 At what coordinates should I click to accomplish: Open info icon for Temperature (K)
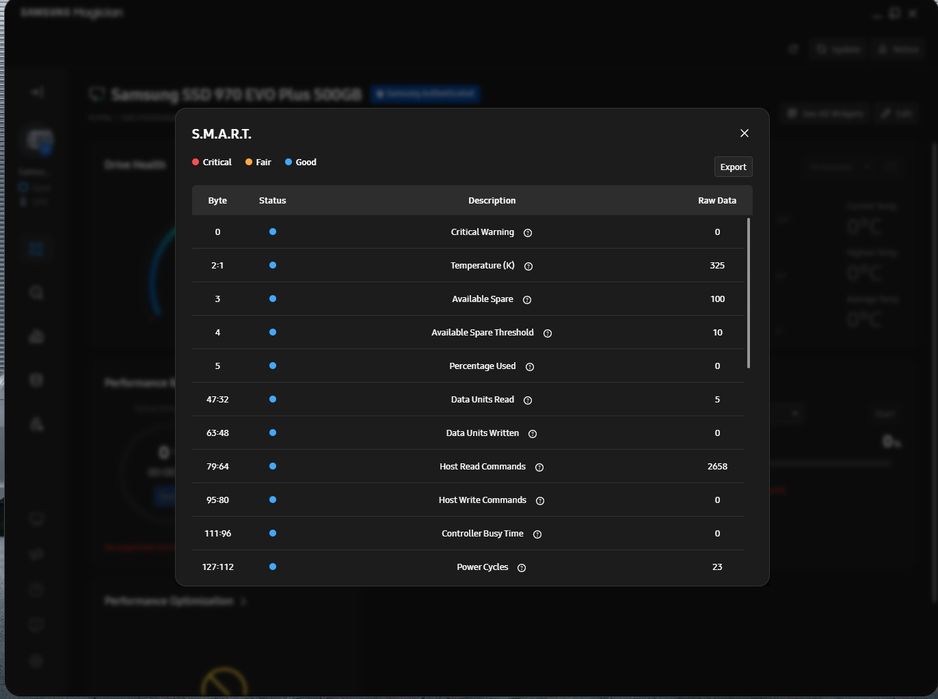coord(528,266)
